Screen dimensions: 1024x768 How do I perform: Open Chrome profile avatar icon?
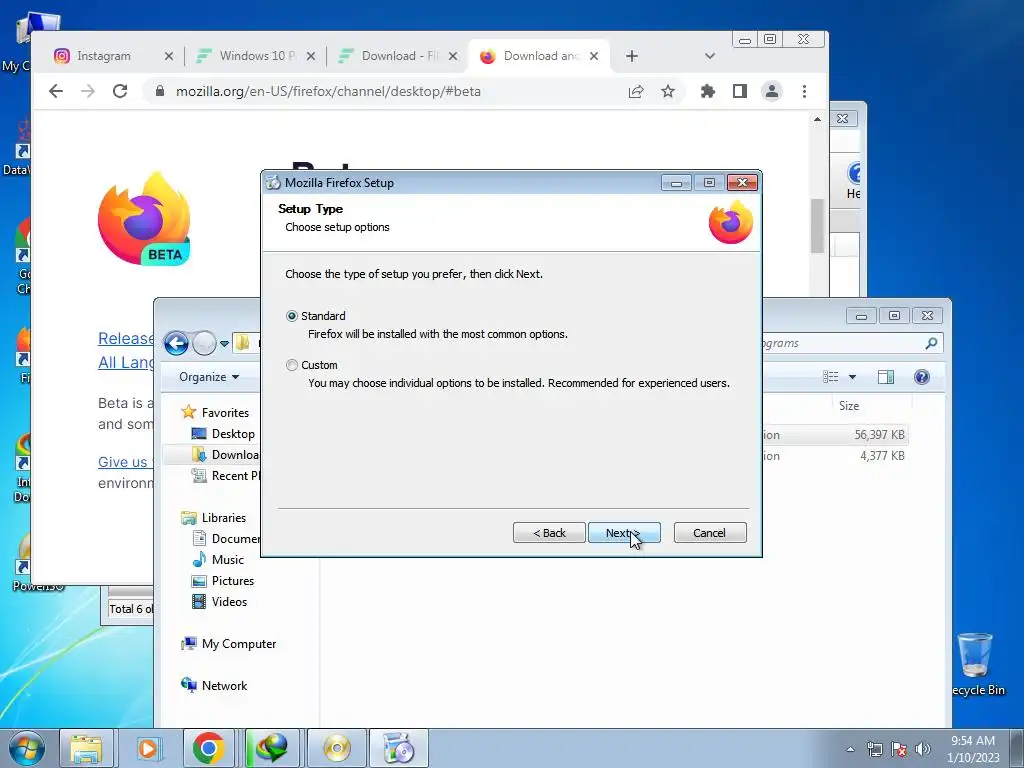[x=772, y=91]
